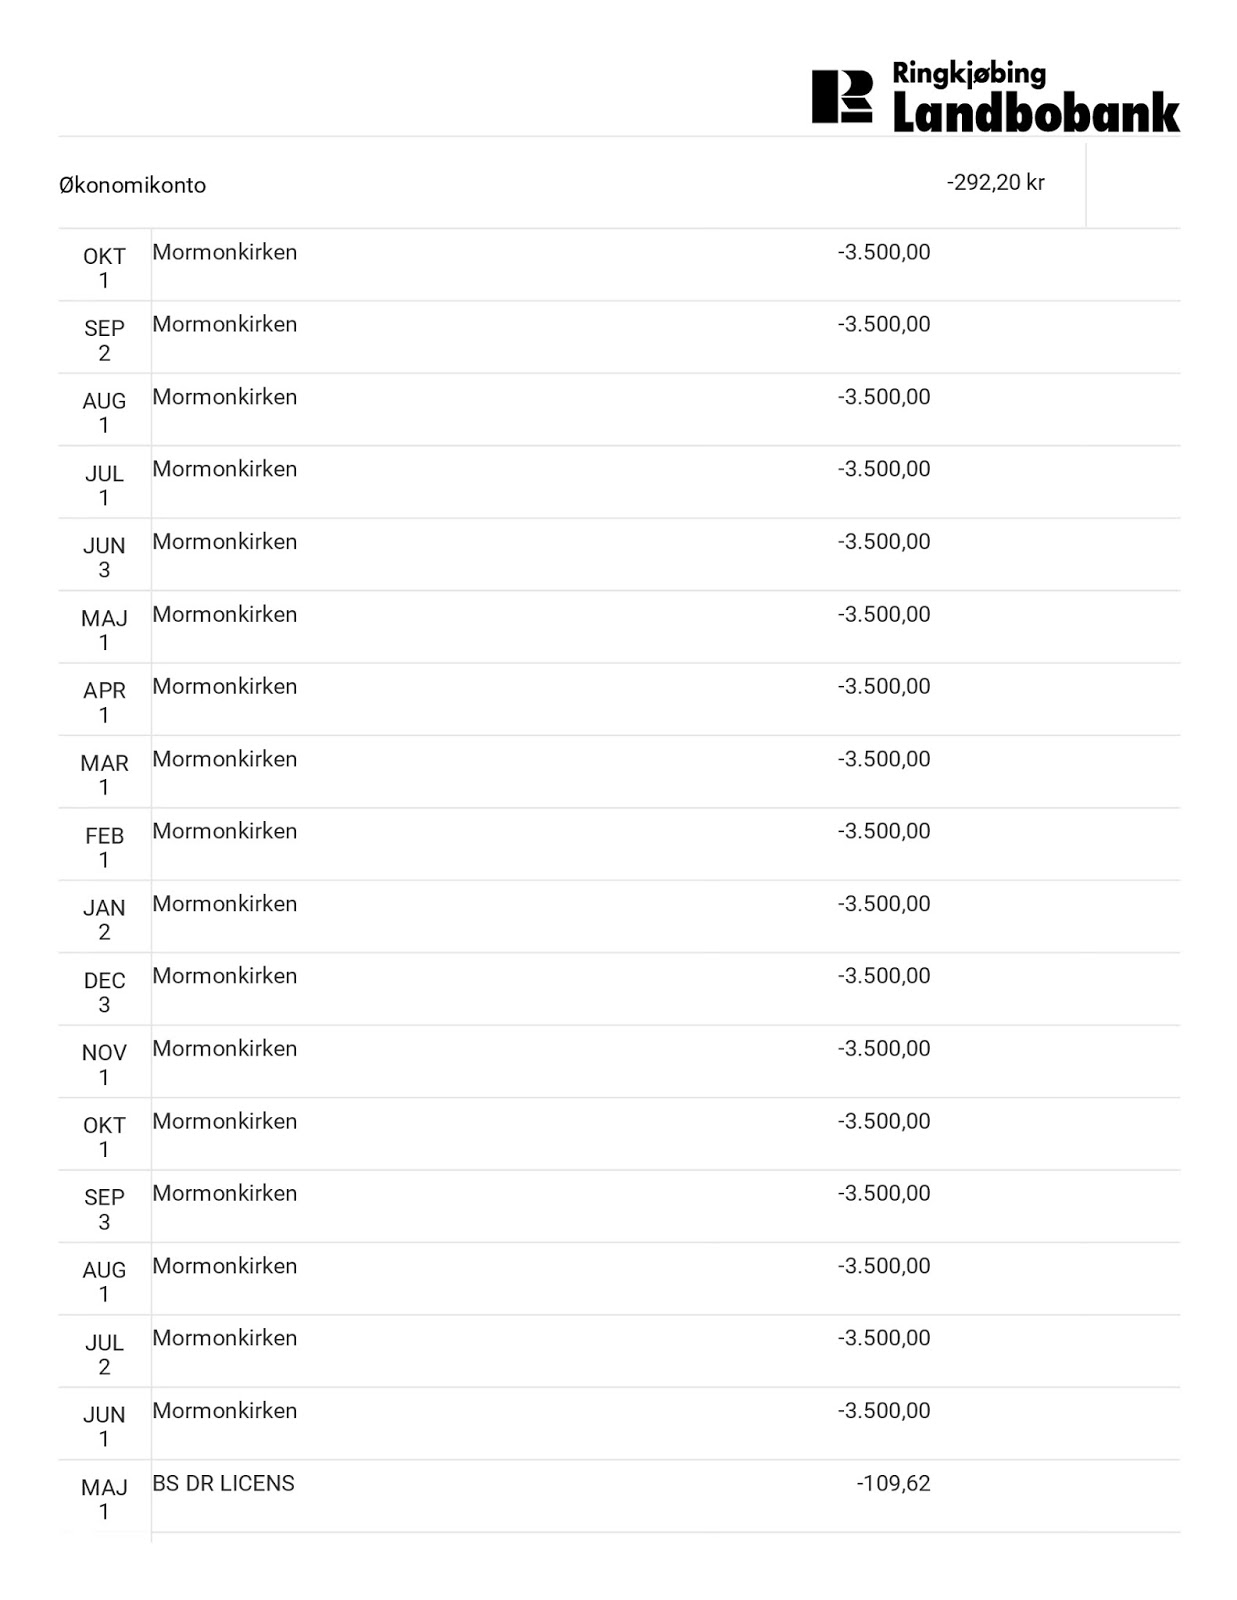This screenshot has height=1600, width=1237.
Task: Click the amount on the FEB 1 row
Action: [884, 831]
